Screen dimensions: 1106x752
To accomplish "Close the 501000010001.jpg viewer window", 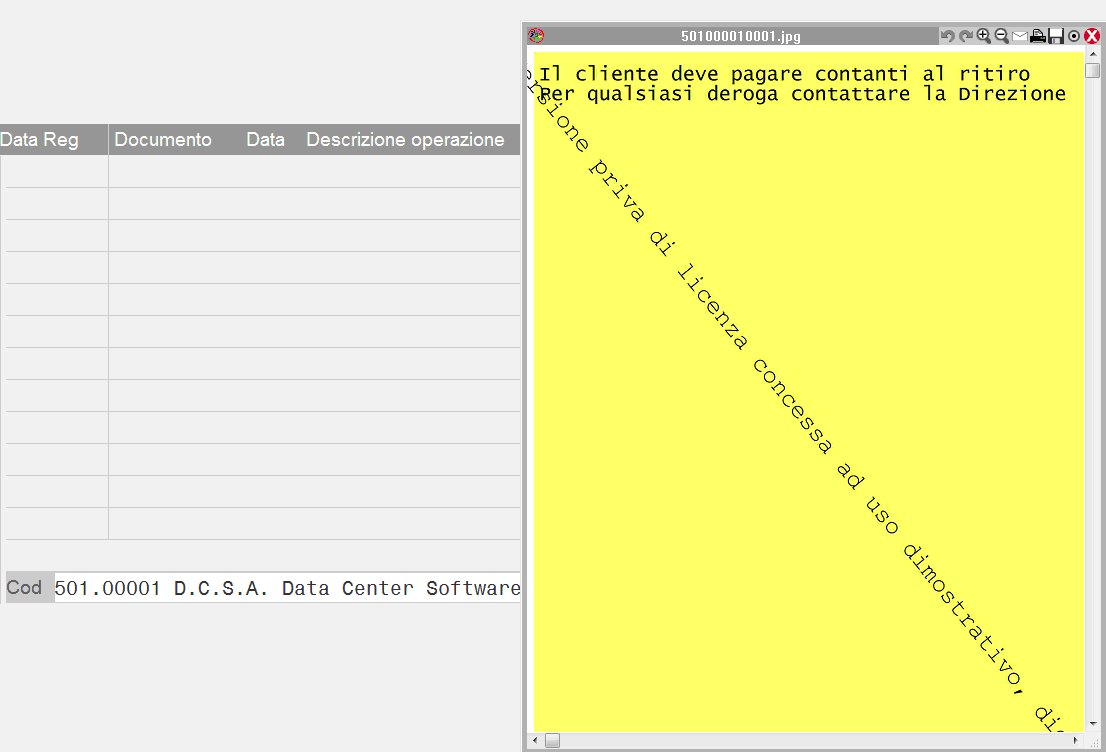I will tap(1092, 36).
